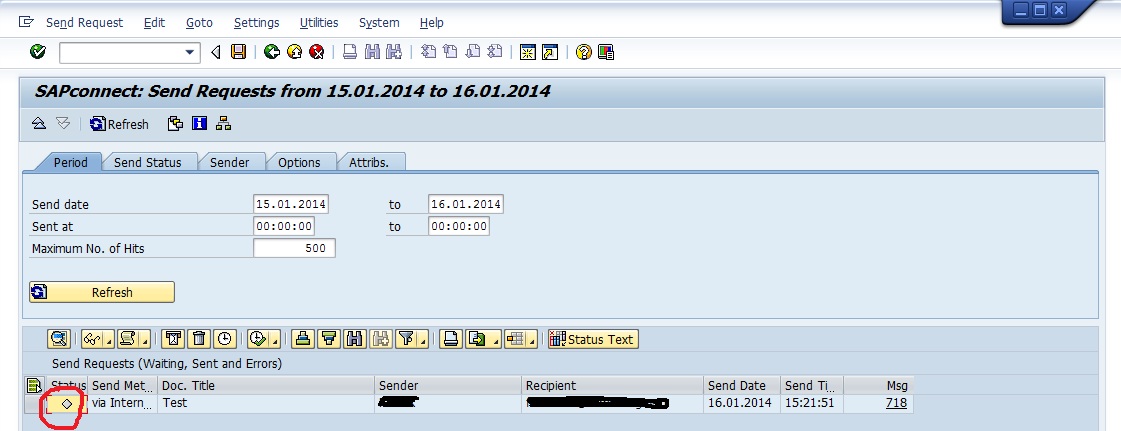Open the transaction command field dropdown
The image size is (1121, 431).
point(189,52)
